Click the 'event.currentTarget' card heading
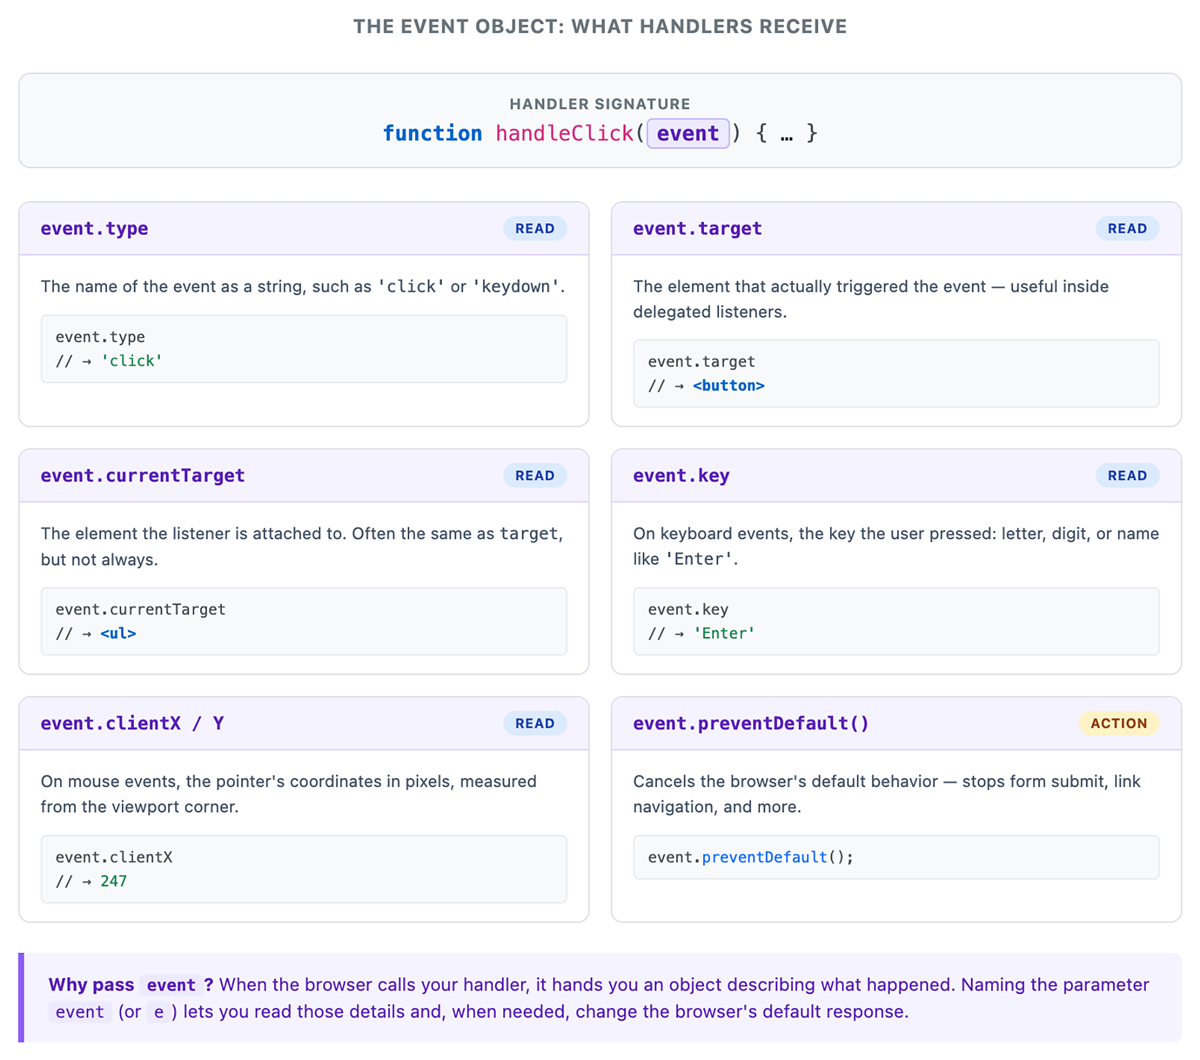 [x=143, y=475]
